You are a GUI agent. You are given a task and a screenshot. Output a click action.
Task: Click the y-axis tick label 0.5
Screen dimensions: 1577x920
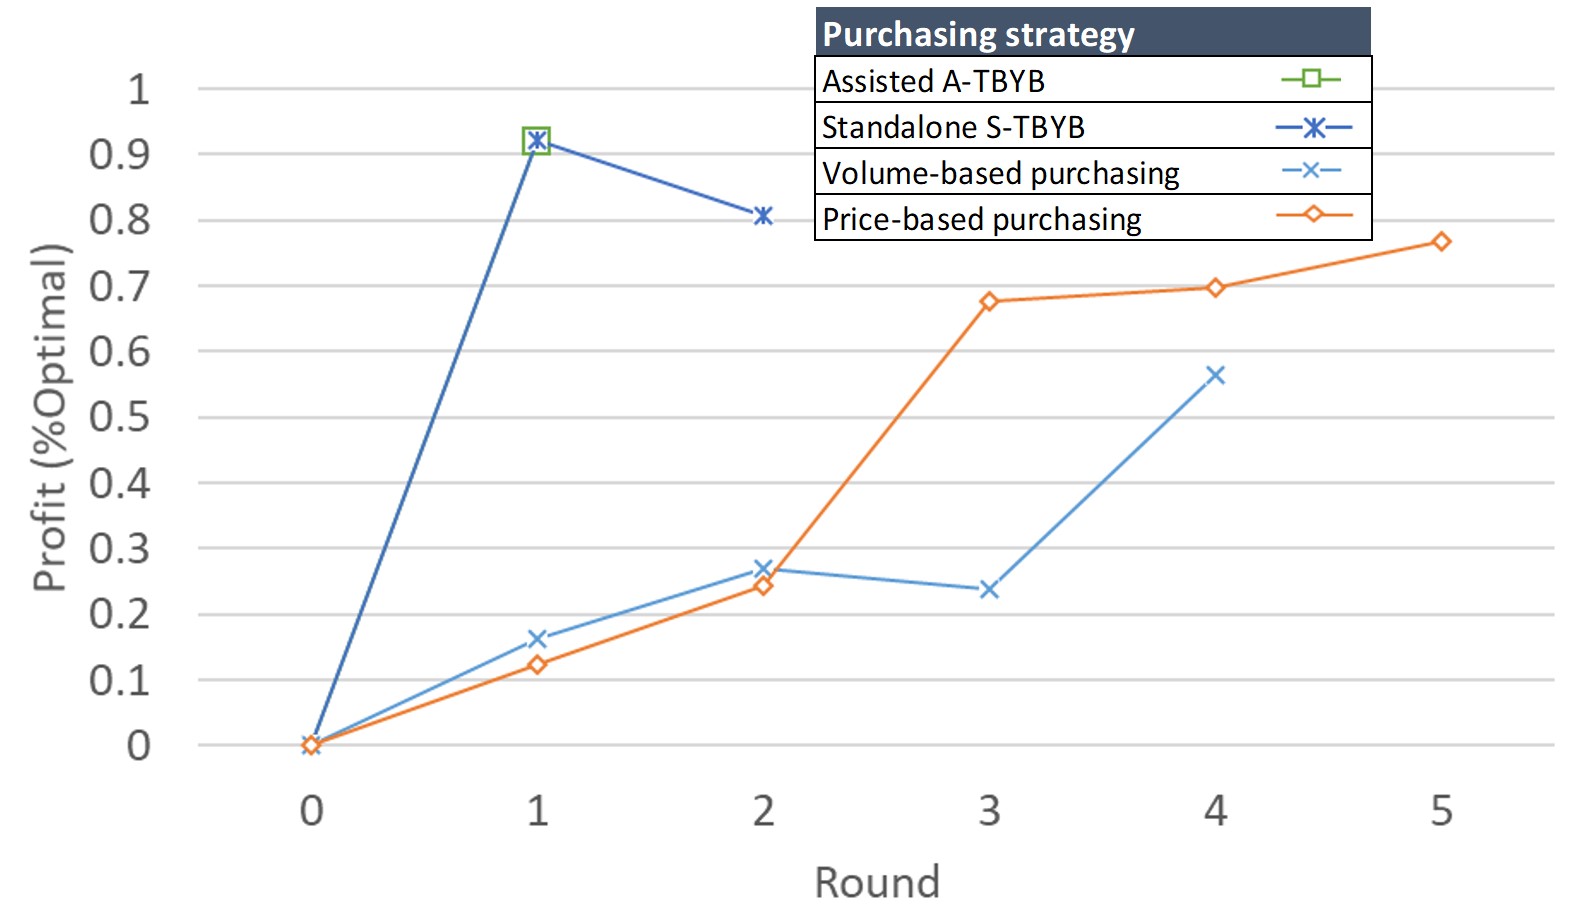tap(119, 418)
